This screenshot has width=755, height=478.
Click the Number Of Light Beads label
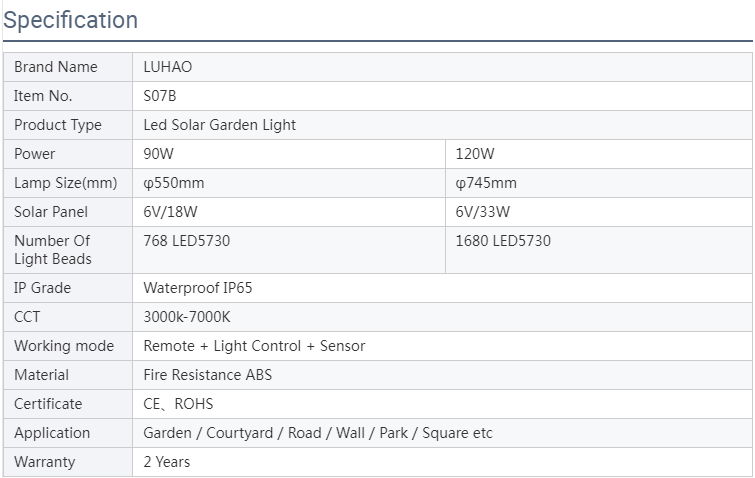(x=53, y=250)
